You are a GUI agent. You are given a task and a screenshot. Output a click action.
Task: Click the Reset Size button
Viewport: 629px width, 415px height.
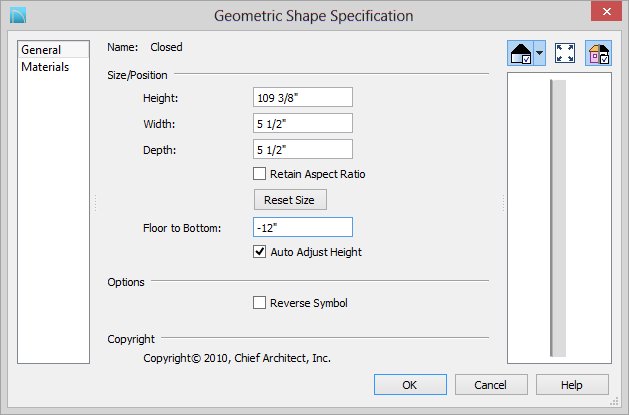tap(290, 200)
